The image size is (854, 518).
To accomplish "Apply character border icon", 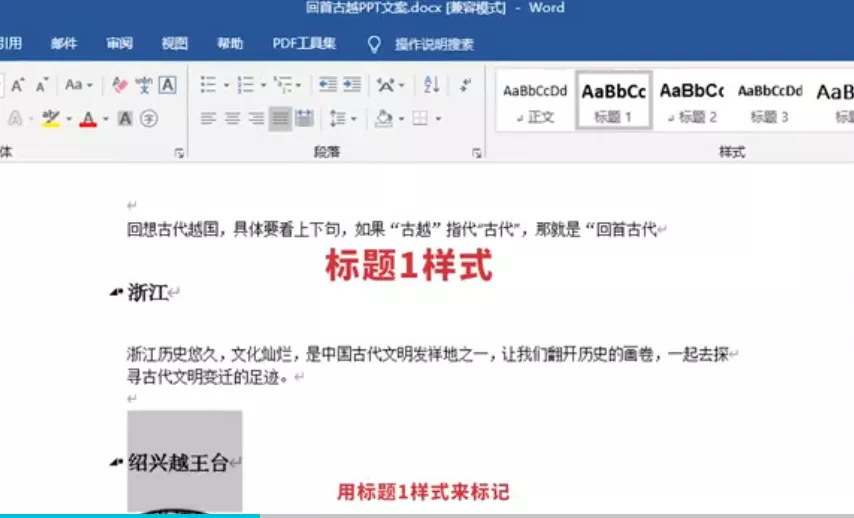I will (167, 85).
